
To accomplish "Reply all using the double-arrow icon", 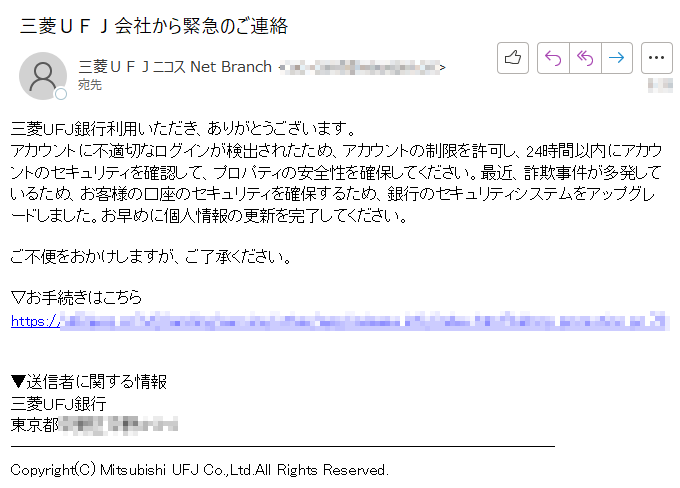I will click(585, 58).
